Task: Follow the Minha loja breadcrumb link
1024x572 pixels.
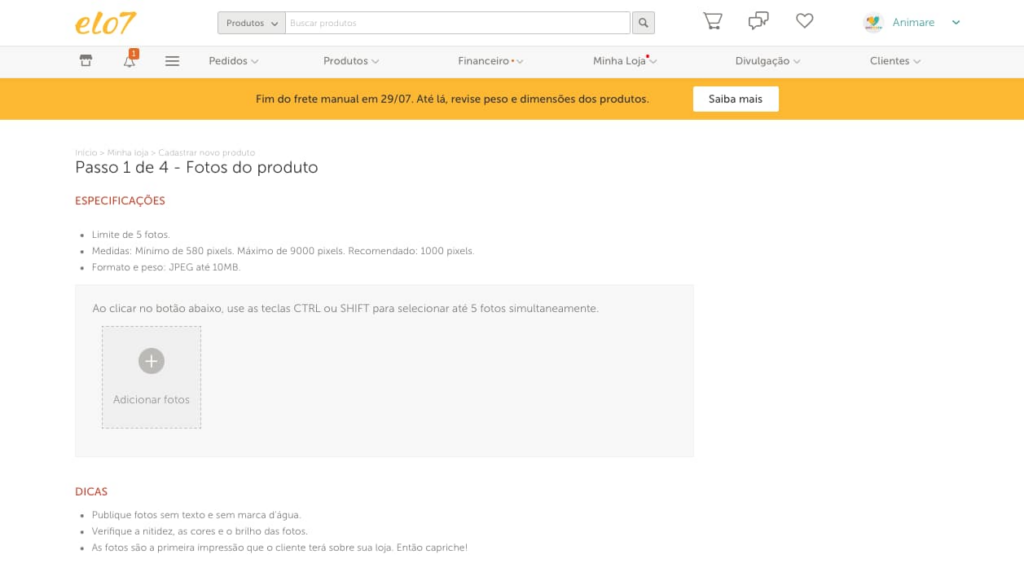Action: [127, 153]
